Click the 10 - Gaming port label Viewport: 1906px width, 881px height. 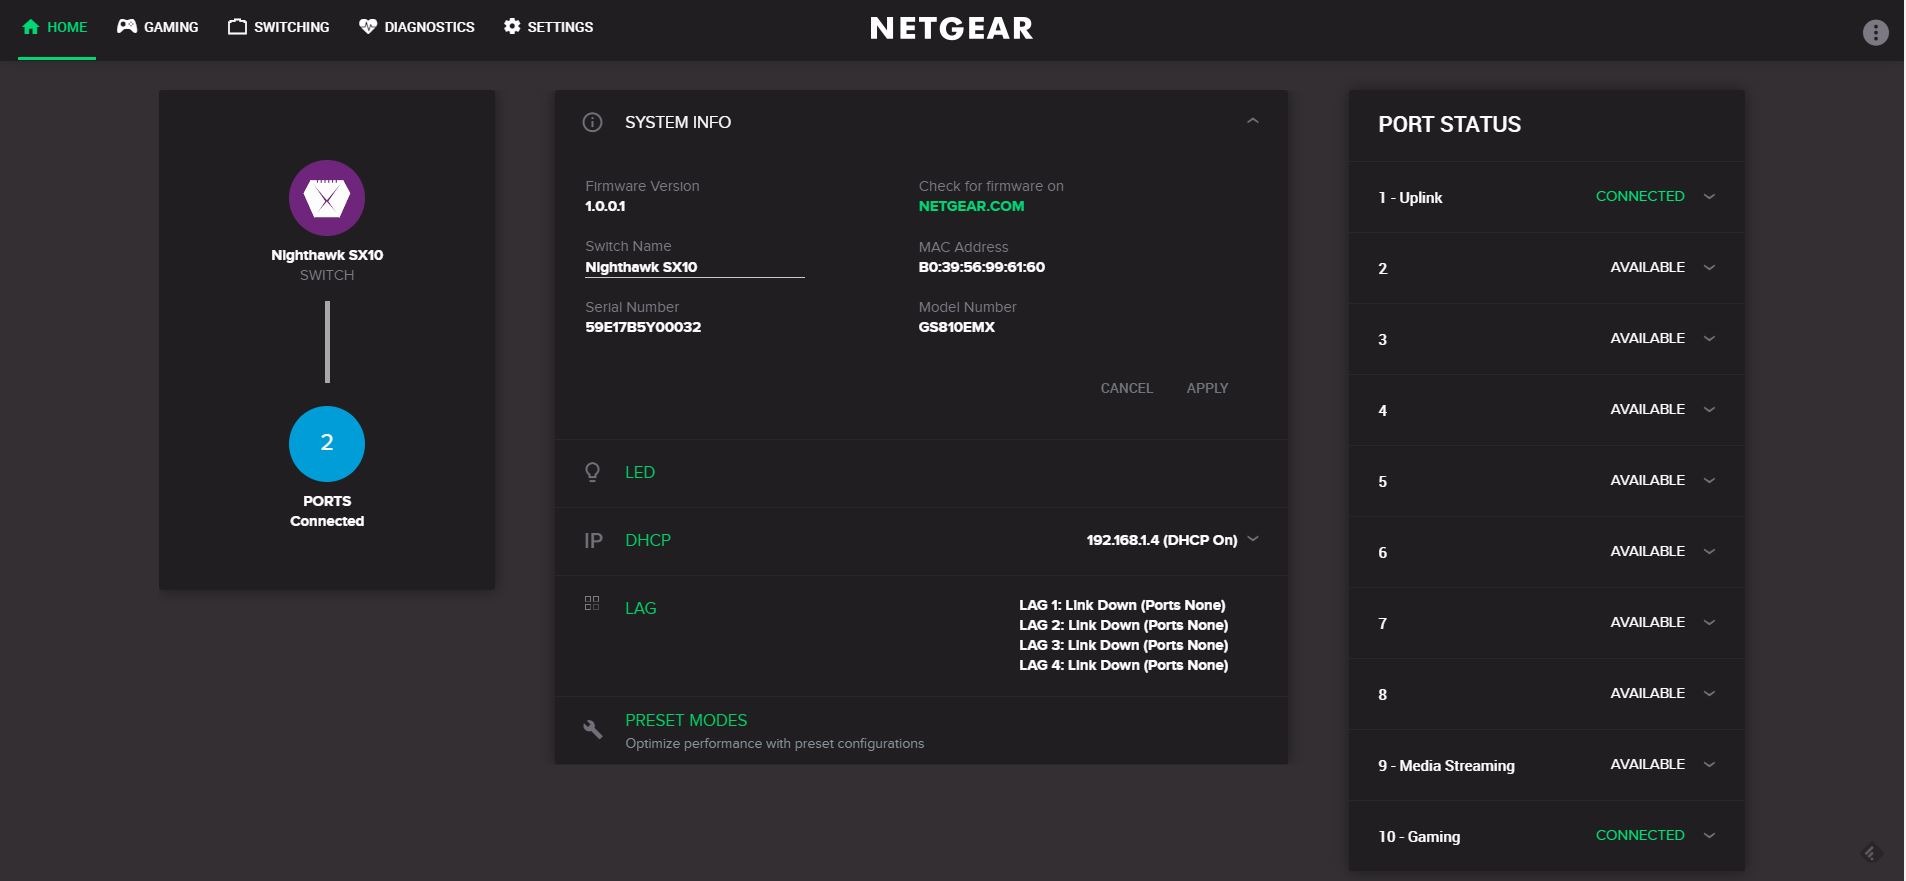1419,837
